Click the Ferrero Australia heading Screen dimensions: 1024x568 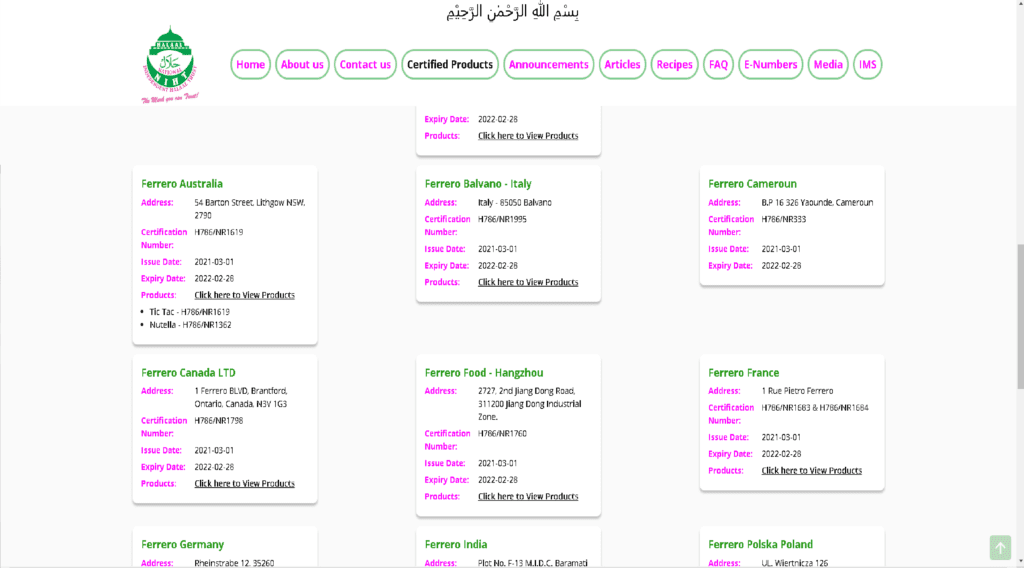coord(182,184)
